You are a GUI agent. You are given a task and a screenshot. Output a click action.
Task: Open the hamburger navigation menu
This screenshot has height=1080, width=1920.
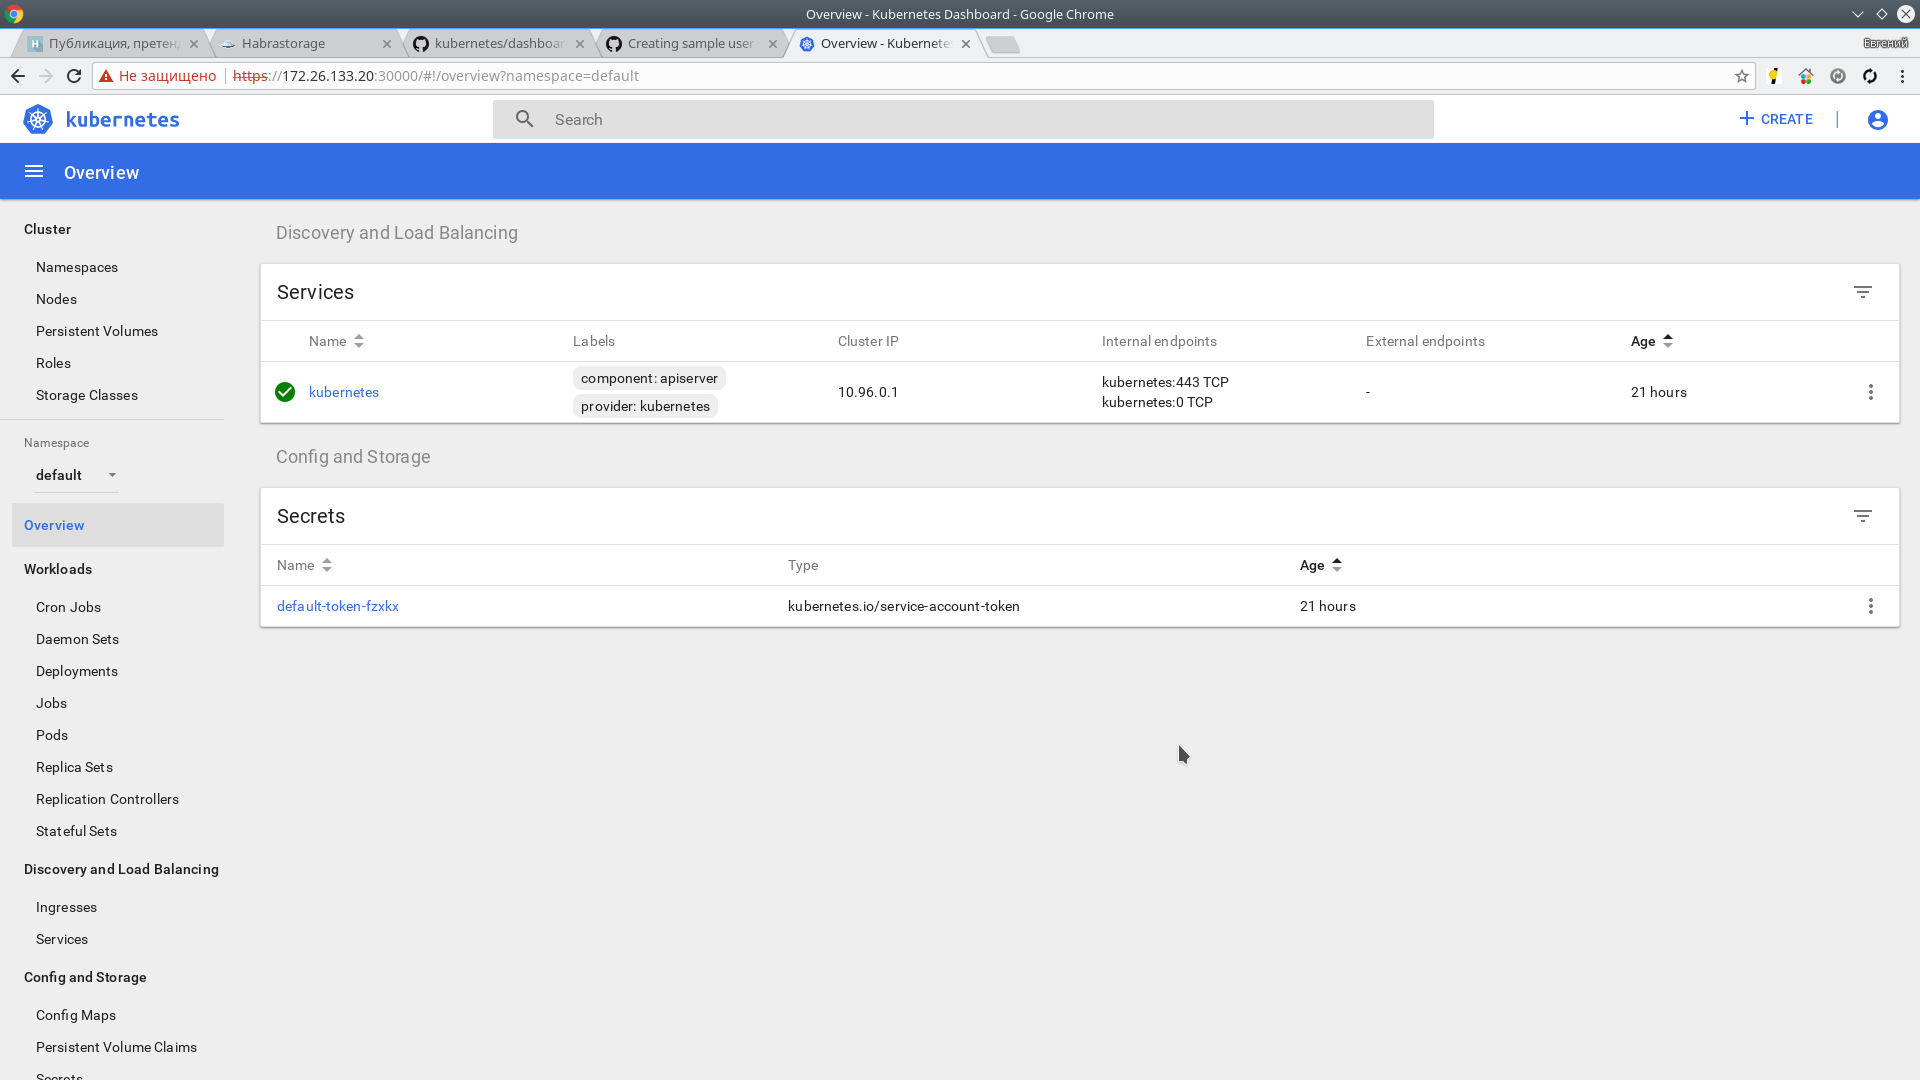(x=34, y=172)
